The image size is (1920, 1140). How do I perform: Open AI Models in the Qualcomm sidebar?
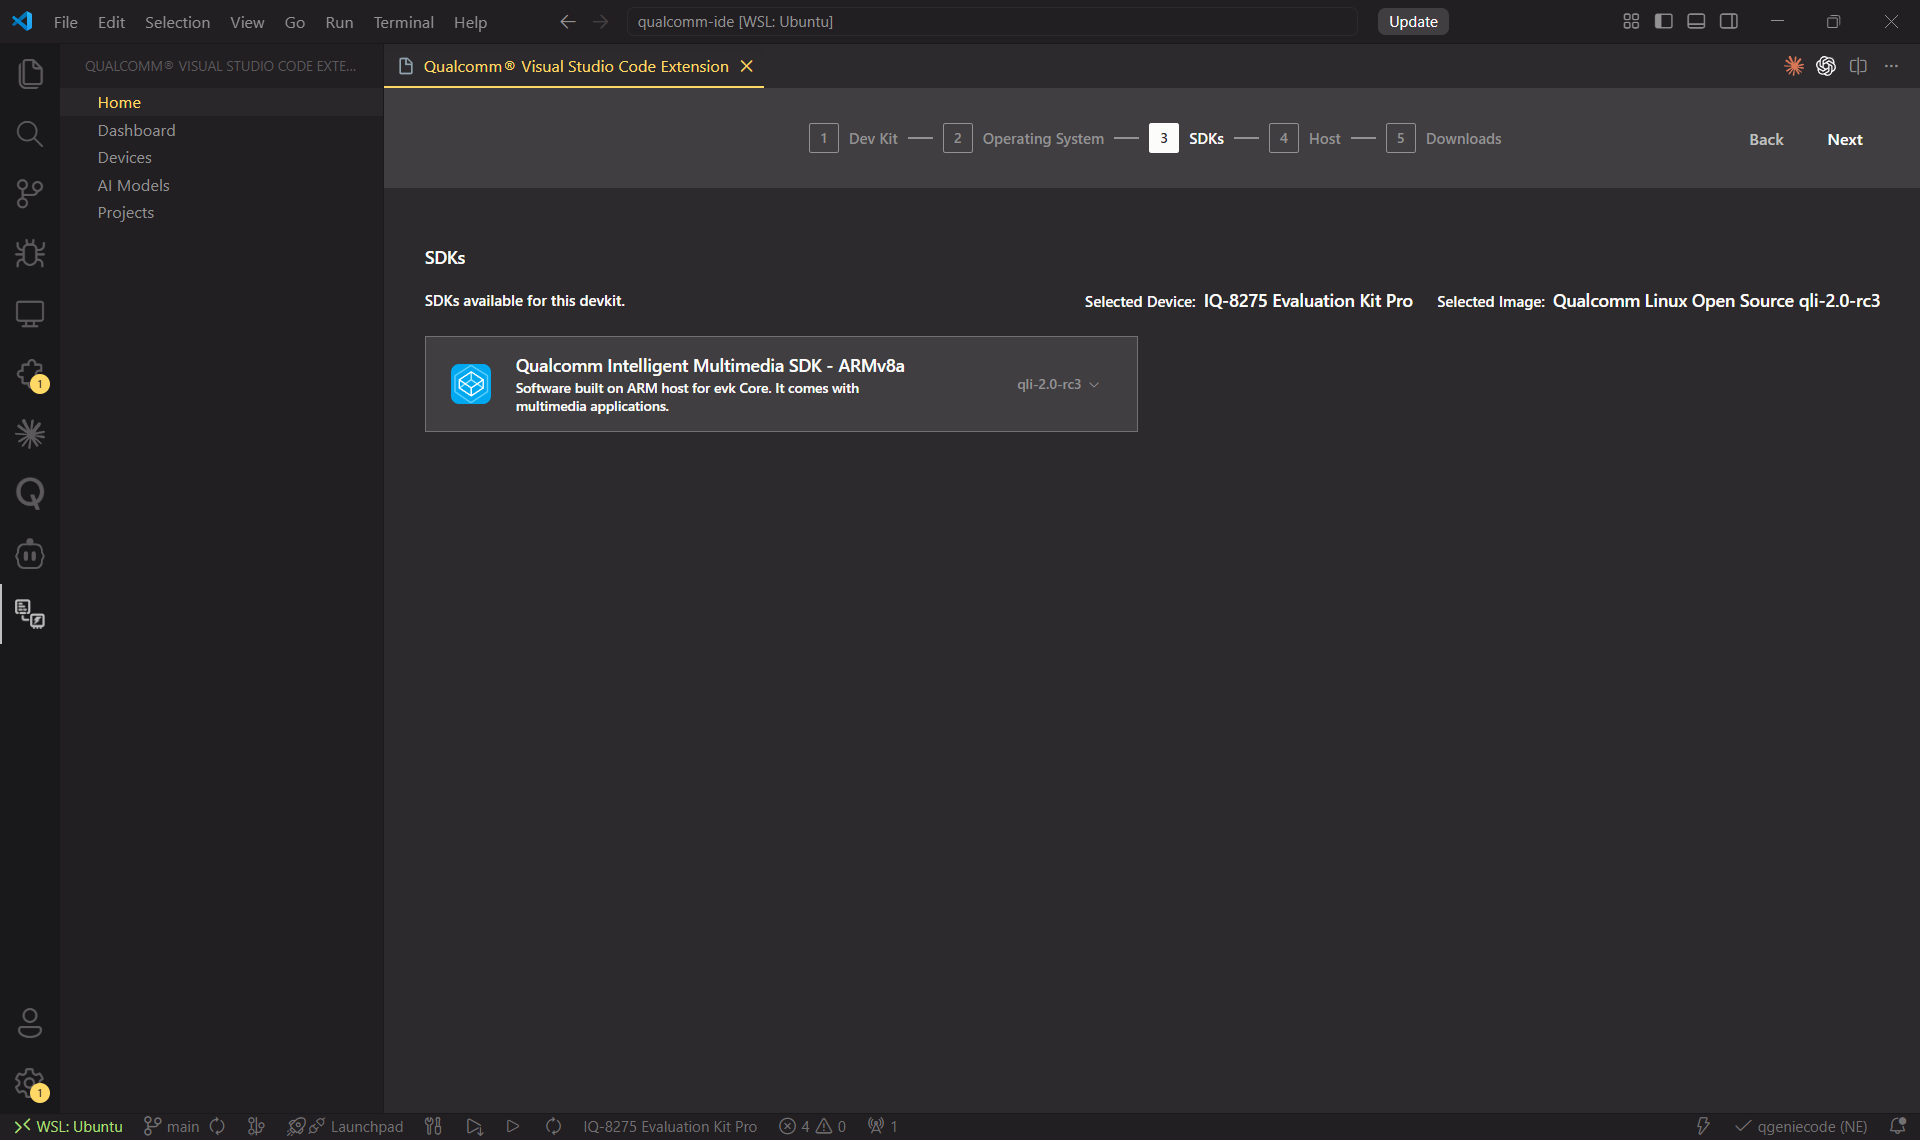(221, 185)
